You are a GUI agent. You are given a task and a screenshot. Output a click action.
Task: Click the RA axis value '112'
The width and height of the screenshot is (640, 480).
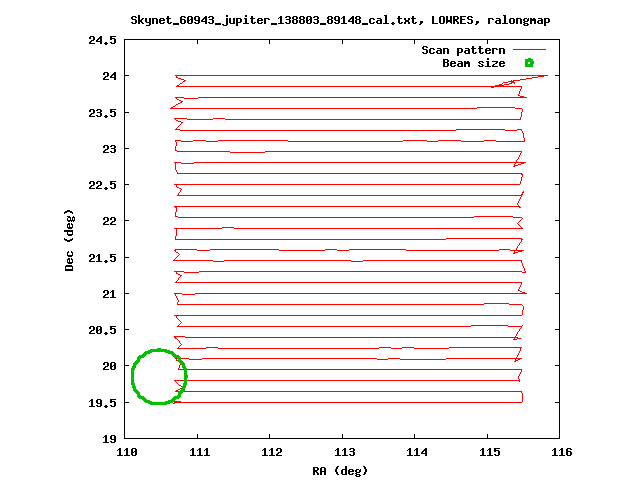click(272, 452)
